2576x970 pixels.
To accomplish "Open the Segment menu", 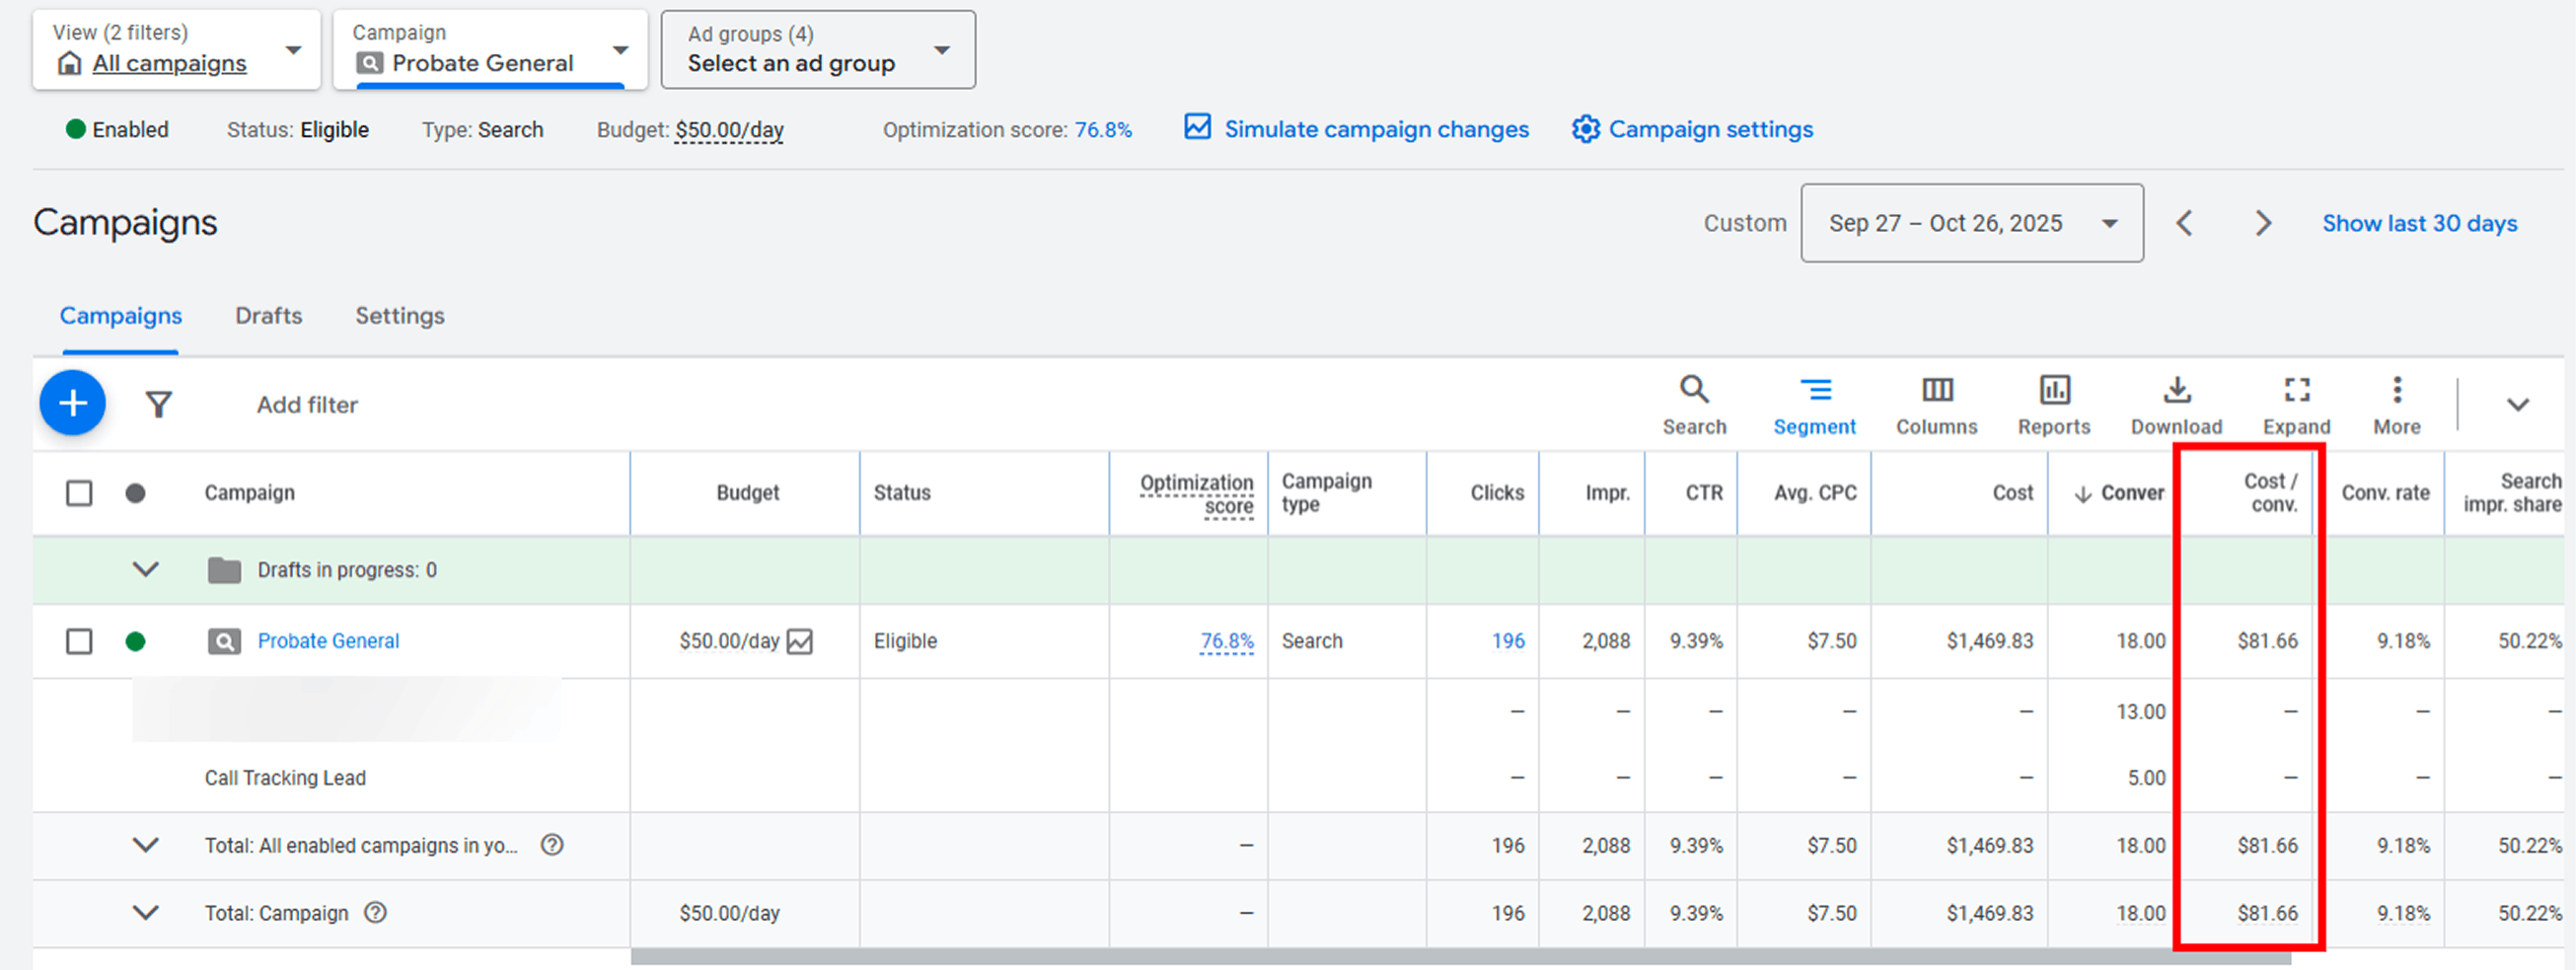I will coord(1814,405).
